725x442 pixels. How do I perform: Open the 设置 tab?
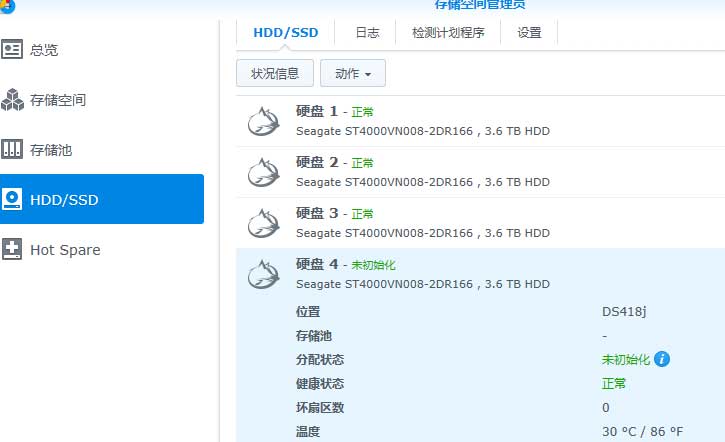pos(529,33)
